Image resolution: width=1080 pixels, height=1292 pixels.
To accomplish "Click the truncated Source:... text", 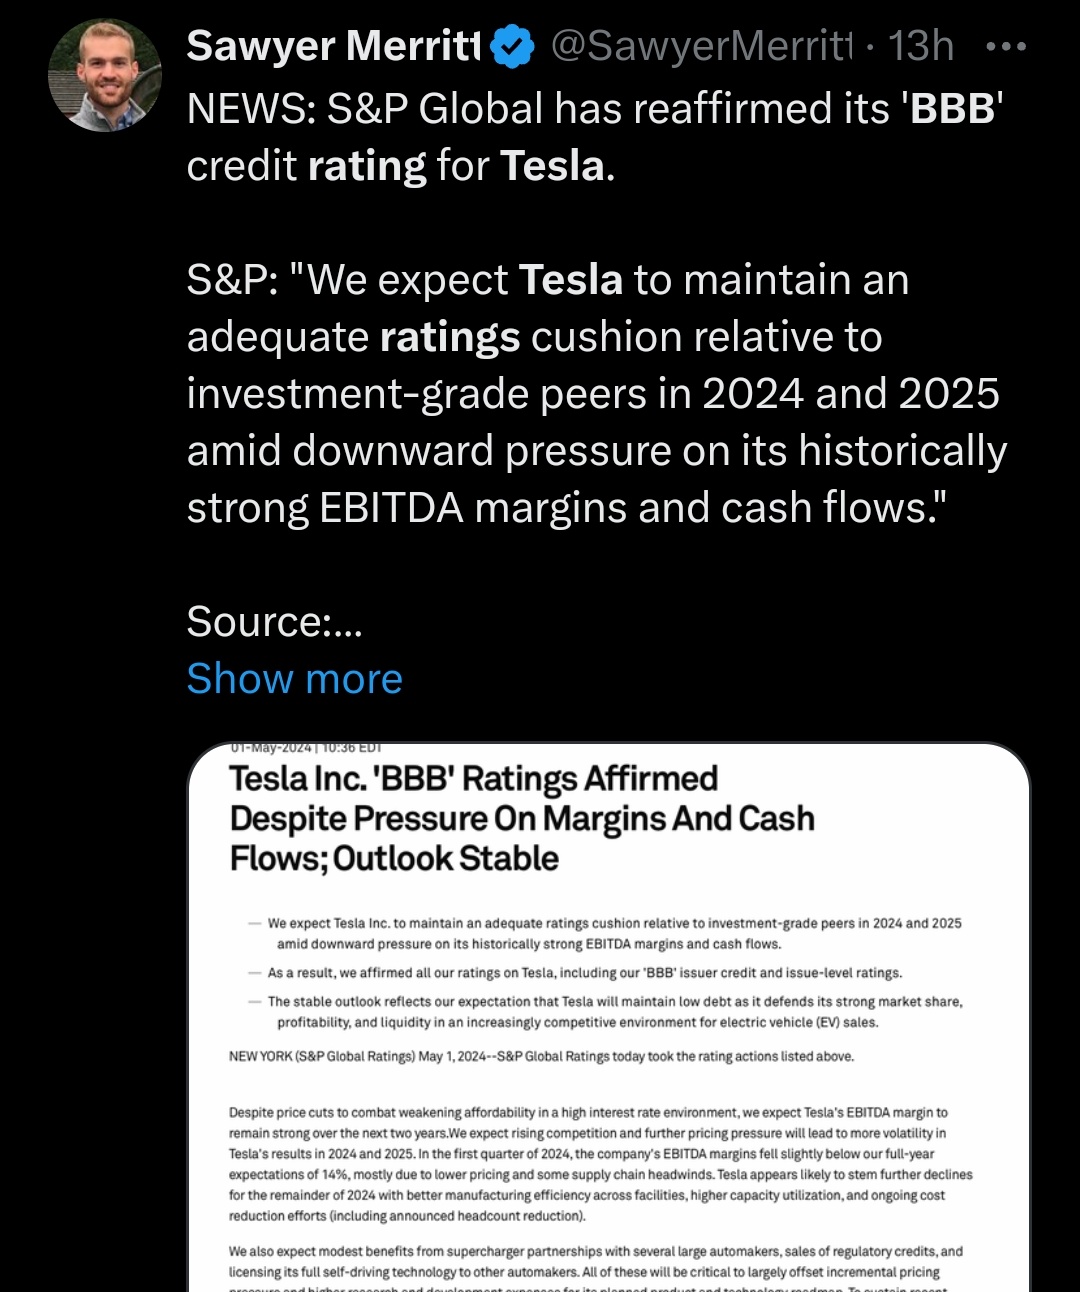I will (274, 622).
